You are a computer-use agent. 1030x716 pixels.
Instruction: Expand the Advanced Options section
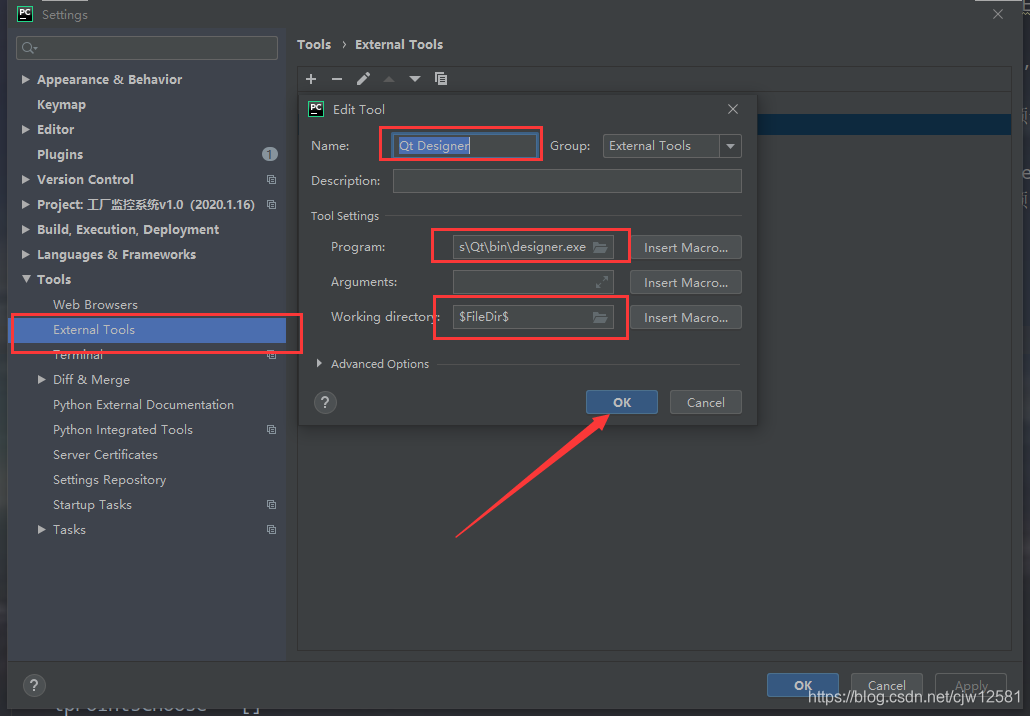coord(320,363)
